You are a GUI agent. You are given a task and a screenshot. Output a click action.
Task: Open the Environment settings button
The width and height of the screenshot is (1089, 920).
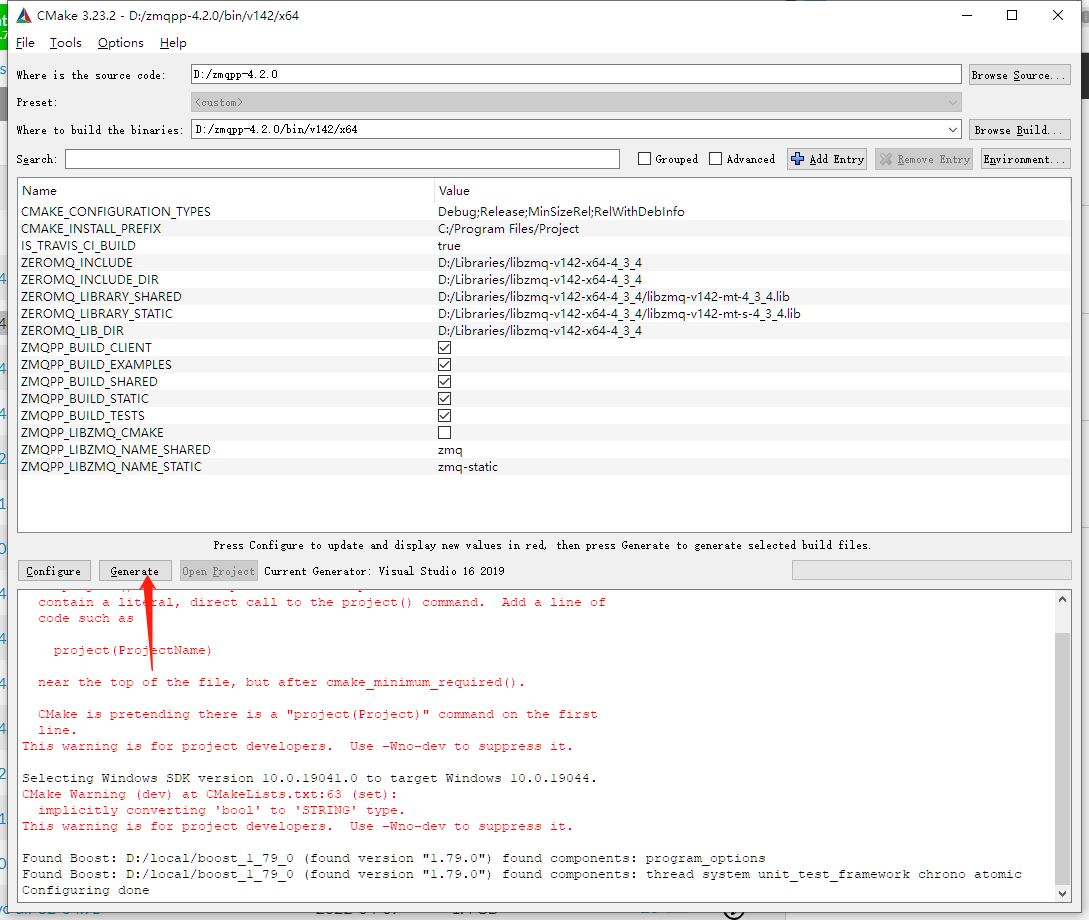(1025, 159)
